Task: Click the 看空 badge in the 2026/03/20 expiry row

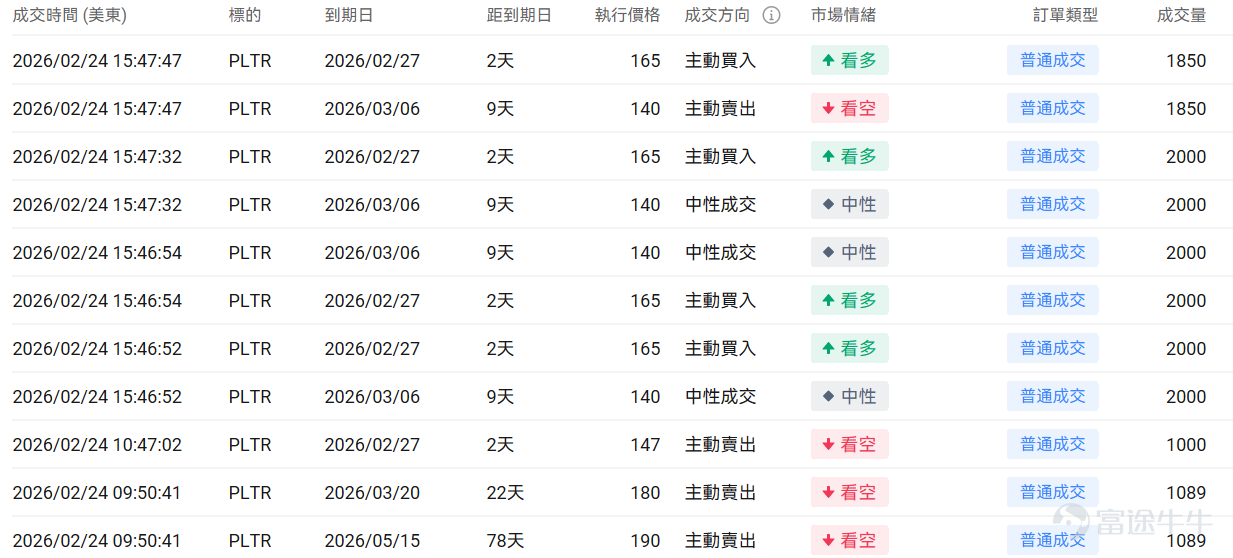Action: (849, 492)
